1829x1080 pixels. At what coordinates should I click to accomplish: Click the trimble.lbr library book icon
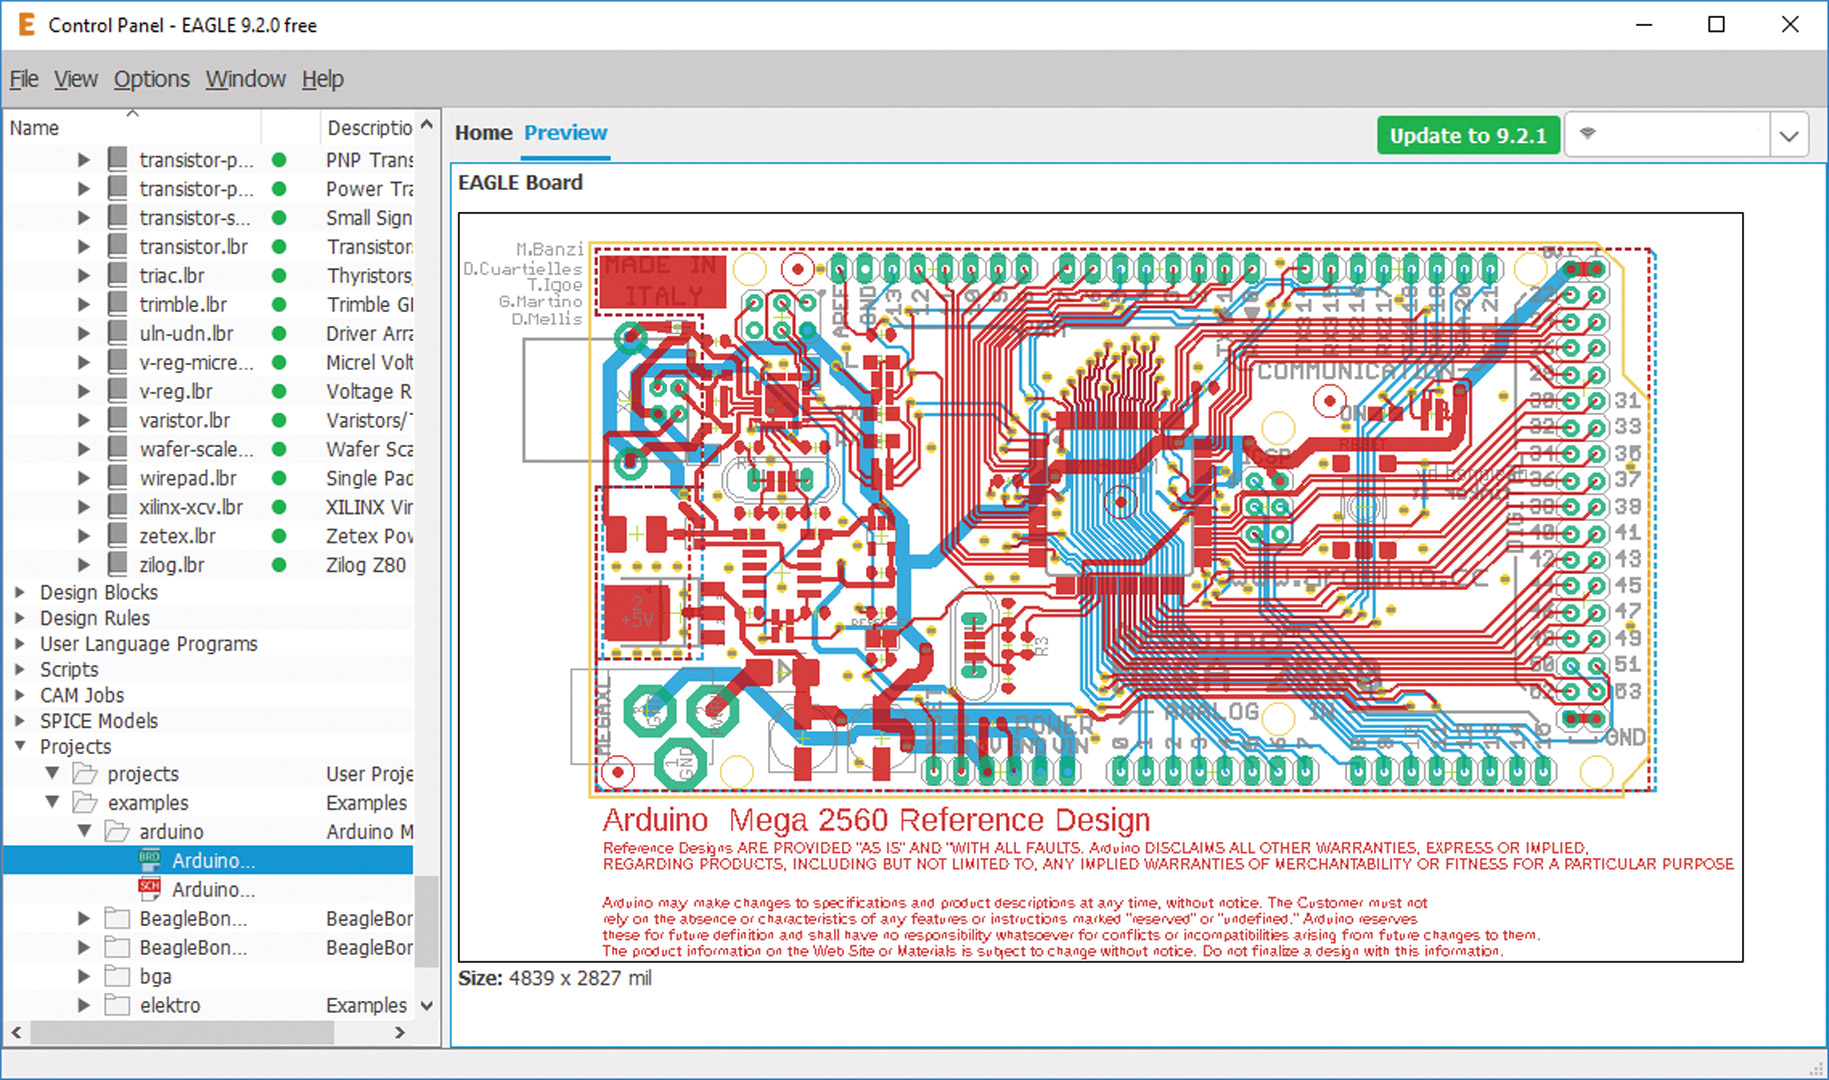pos(117,304)
